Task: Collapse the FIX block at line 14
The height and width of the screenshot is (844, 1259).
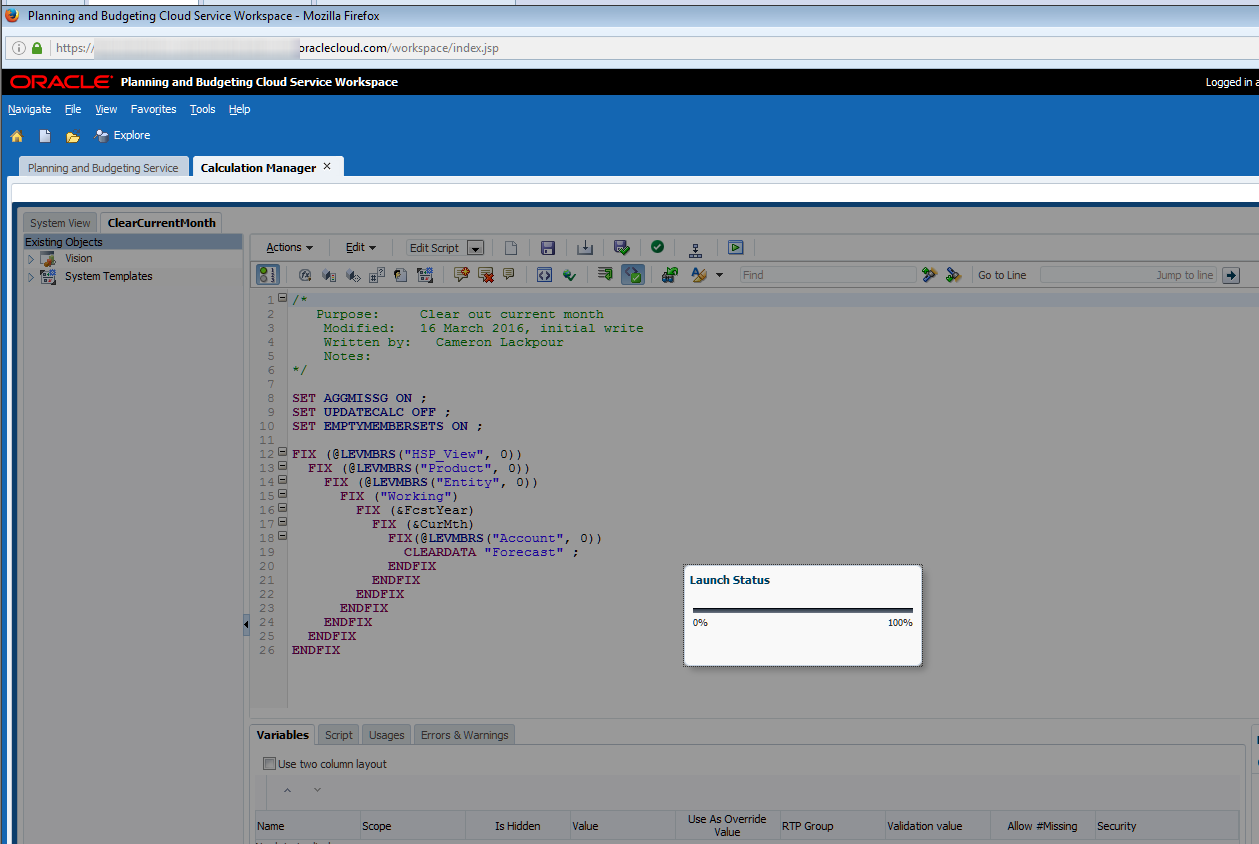Action: (x=282, y=480)
